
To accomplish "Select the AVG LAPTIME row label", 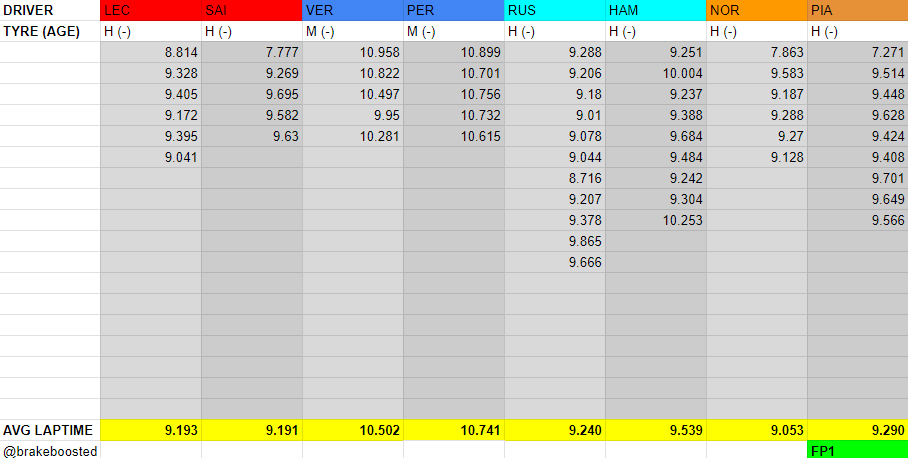I will pos(51,430).
